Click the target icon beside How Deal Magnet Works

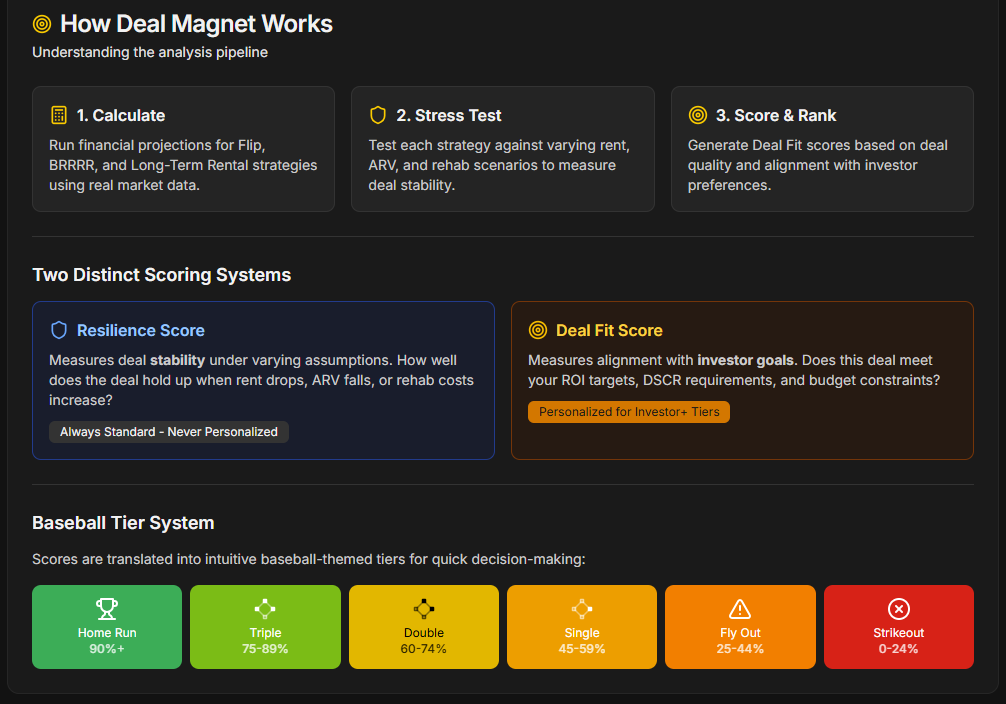pos(42,24)
